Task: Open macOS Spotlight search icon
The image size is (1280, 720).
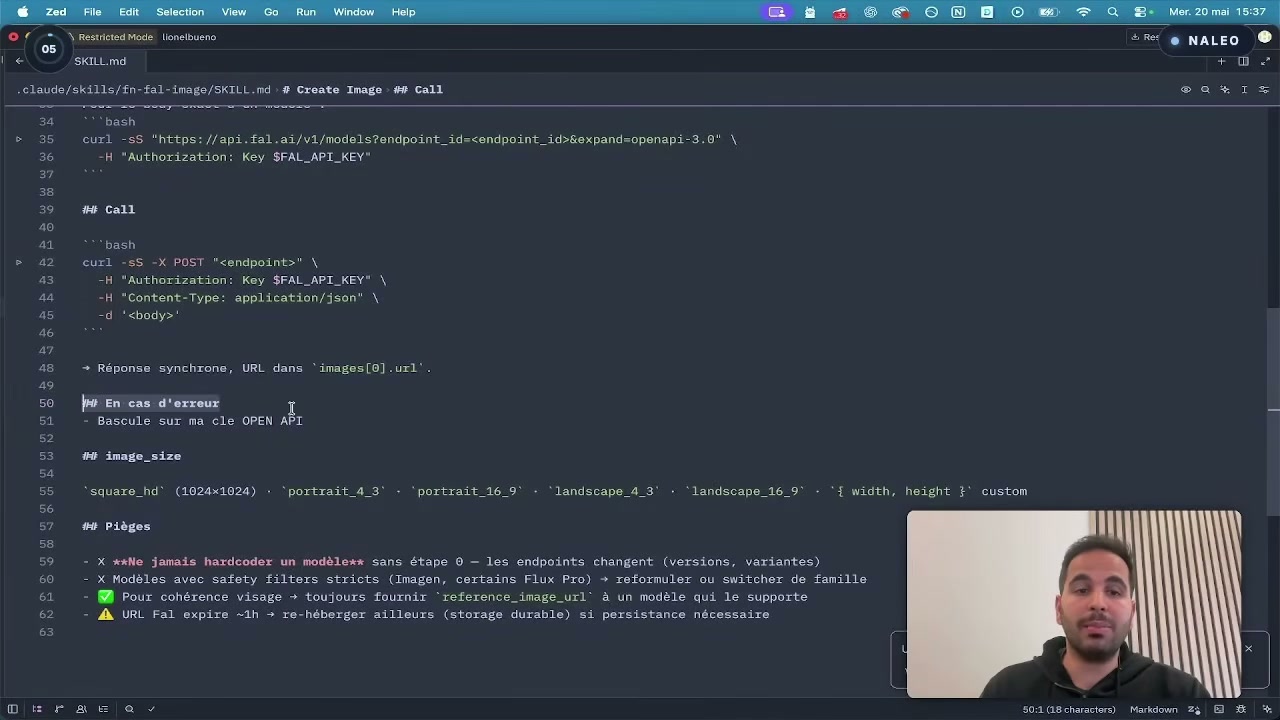Action: 1113,12
